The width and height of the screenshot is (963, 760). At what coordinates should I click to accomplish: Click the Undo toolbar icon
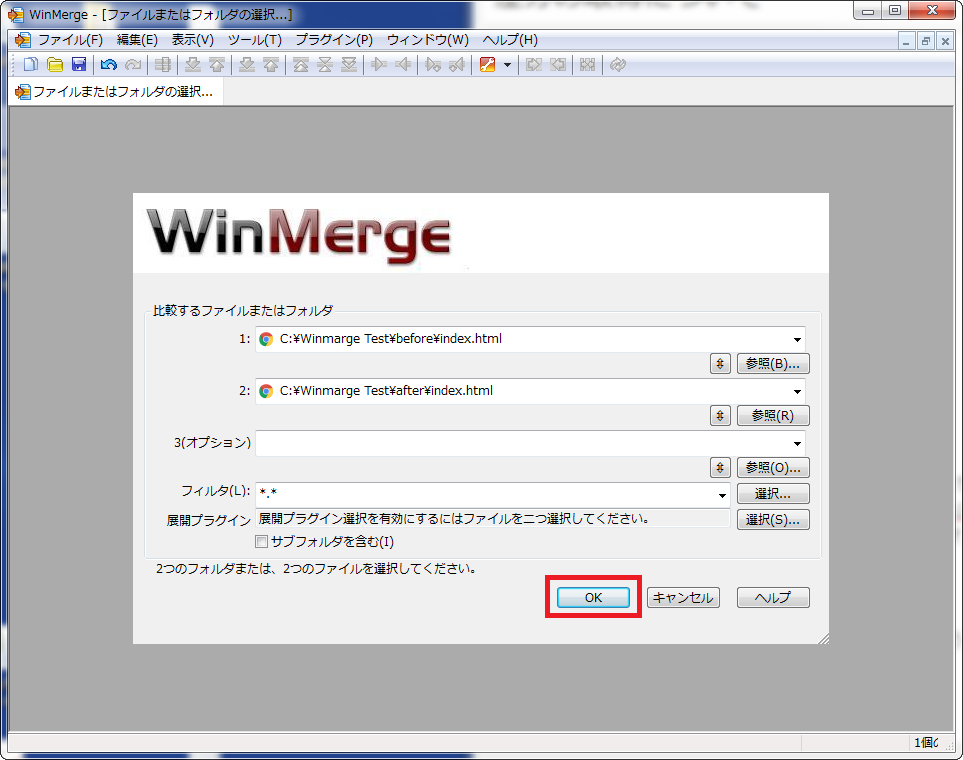click(109, 65)
